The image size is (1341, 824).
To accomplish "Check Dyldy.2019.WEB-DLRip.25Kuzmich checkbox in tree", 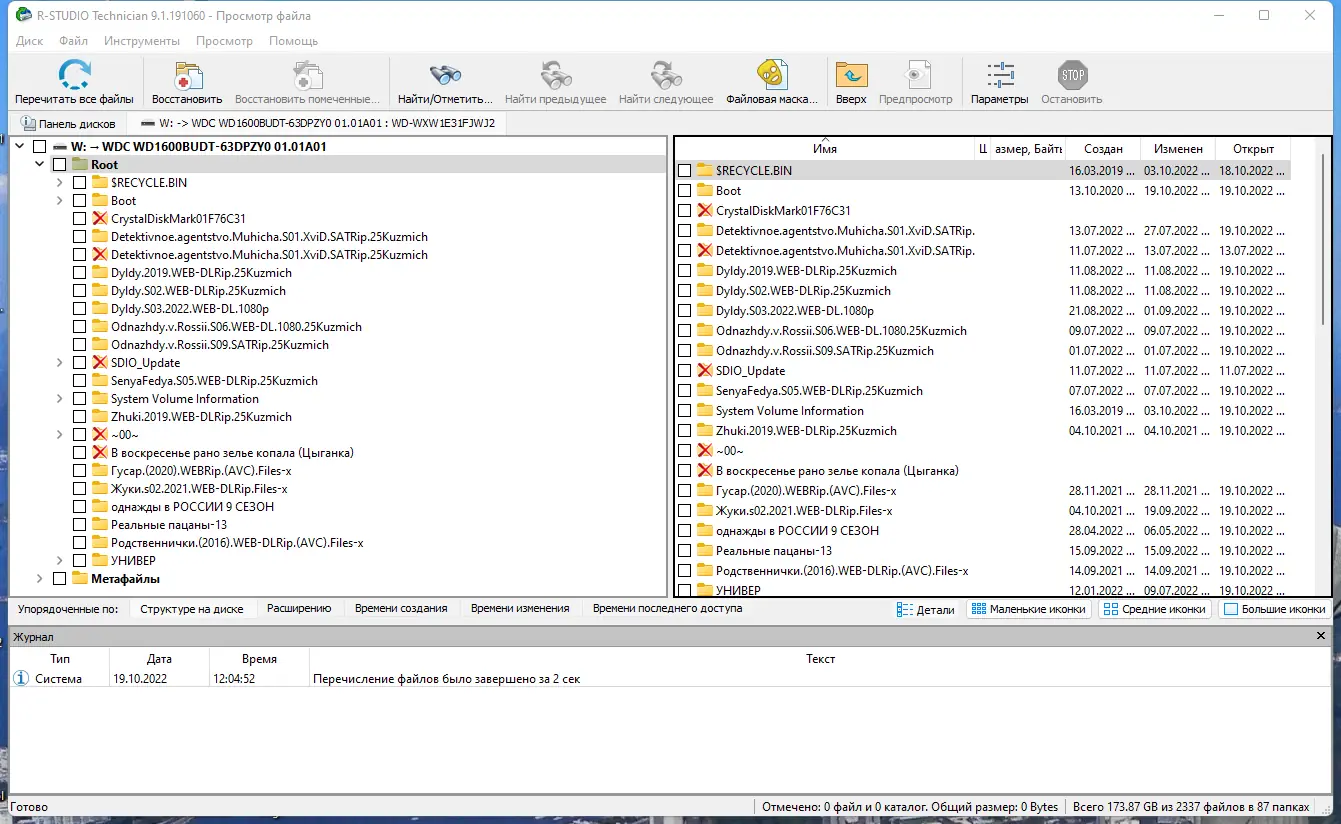I will point(79,273).
